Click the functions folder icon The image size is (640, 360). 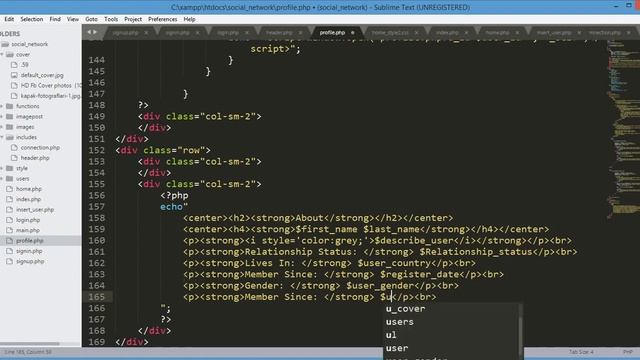point(10,106)
